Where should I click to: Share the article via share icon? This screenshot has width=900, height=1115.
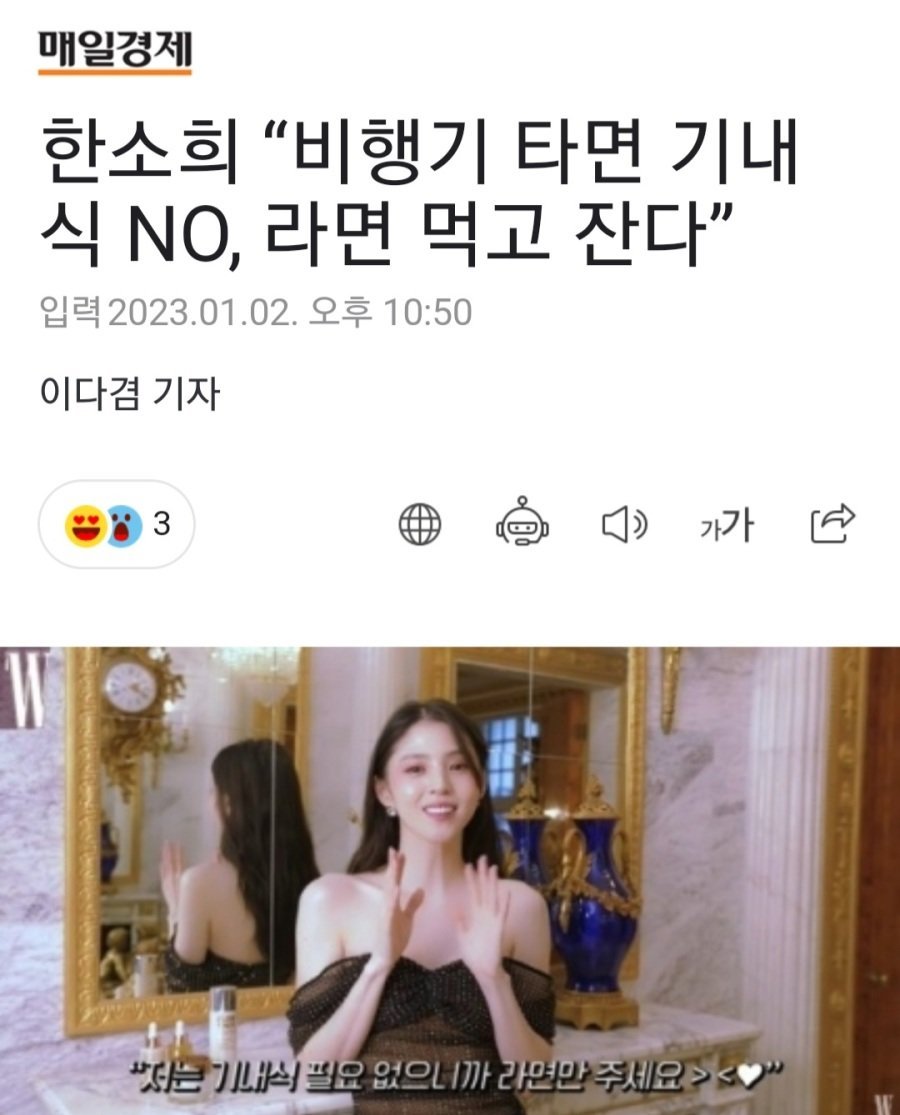(832, 523)
